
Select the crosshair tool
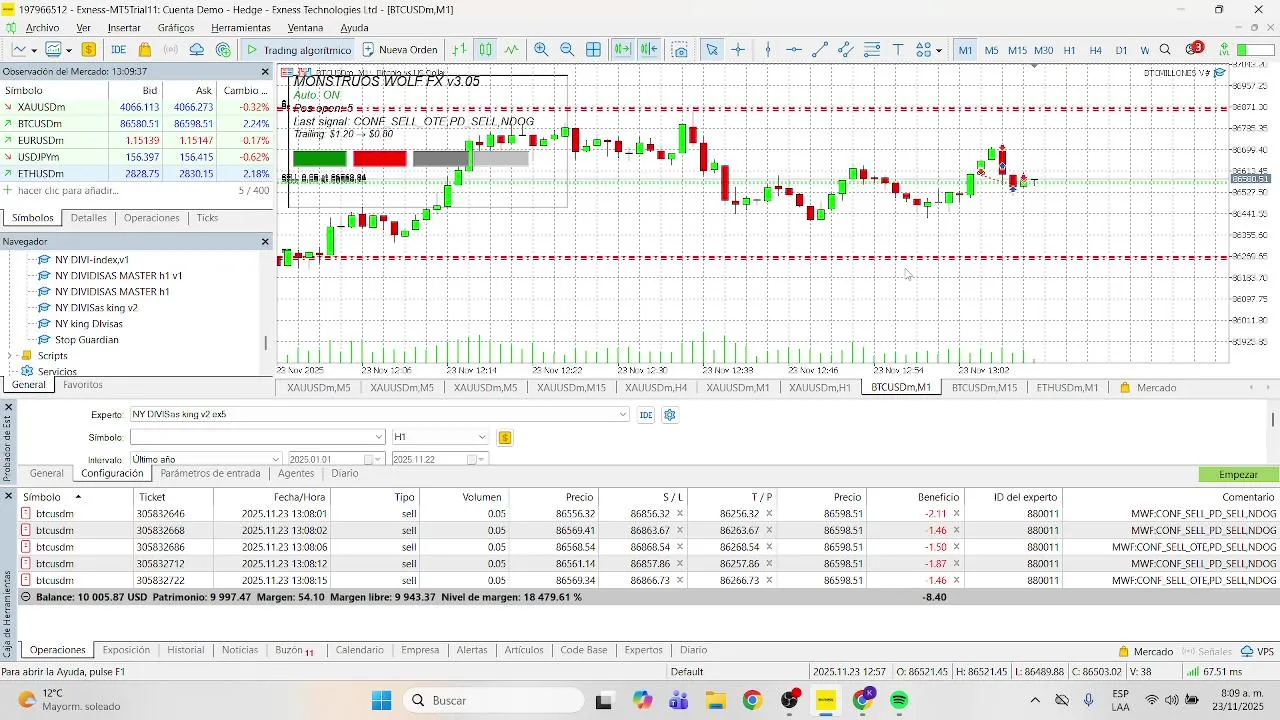click(738, 49)
